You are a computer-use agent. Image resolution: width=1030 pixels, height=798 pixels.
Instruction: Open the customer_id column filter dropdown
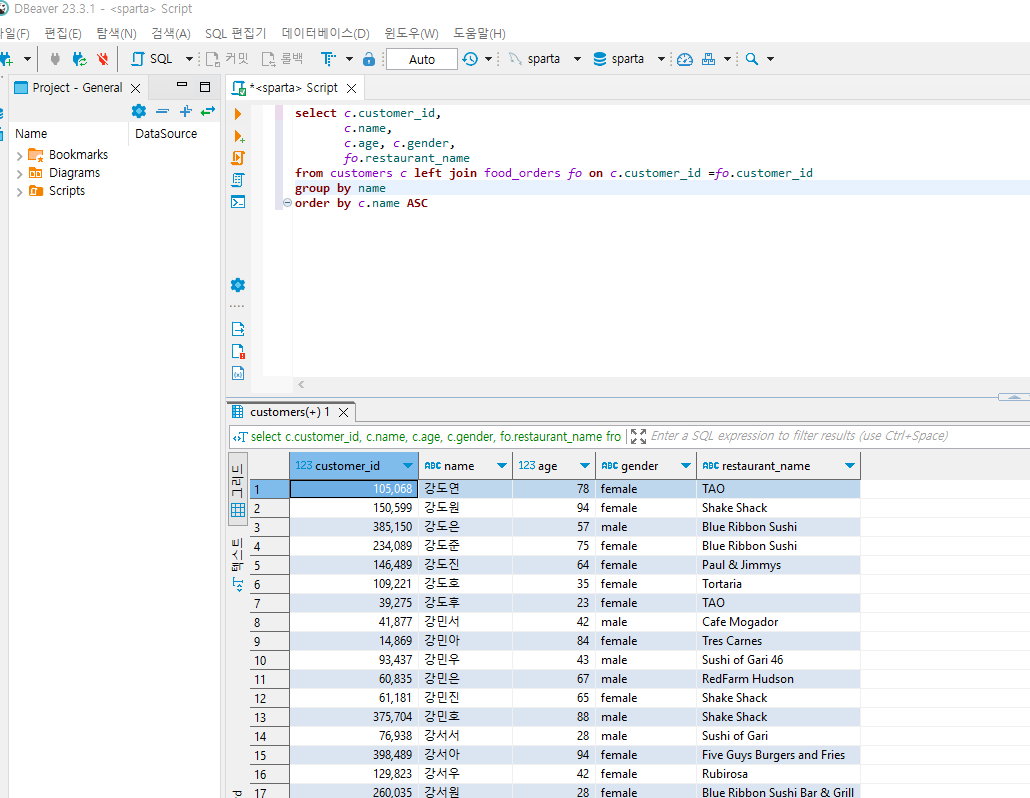click(407, 466)
